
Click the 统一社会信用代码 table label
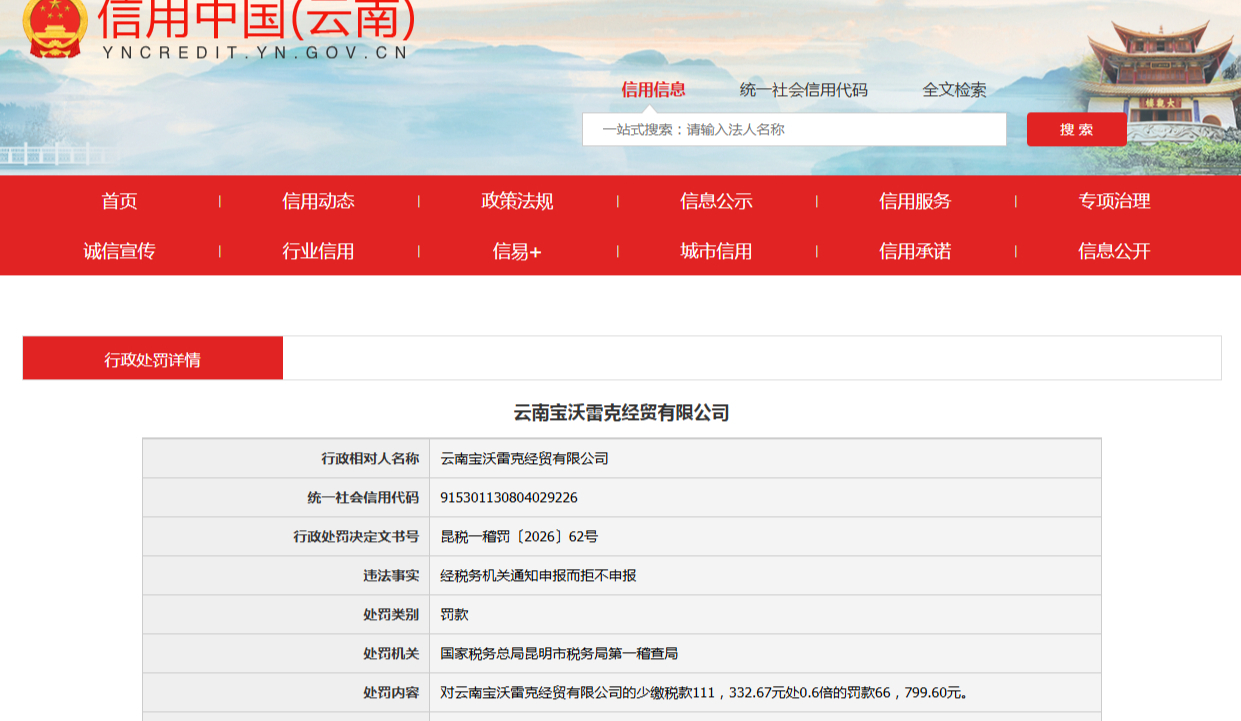362,497
